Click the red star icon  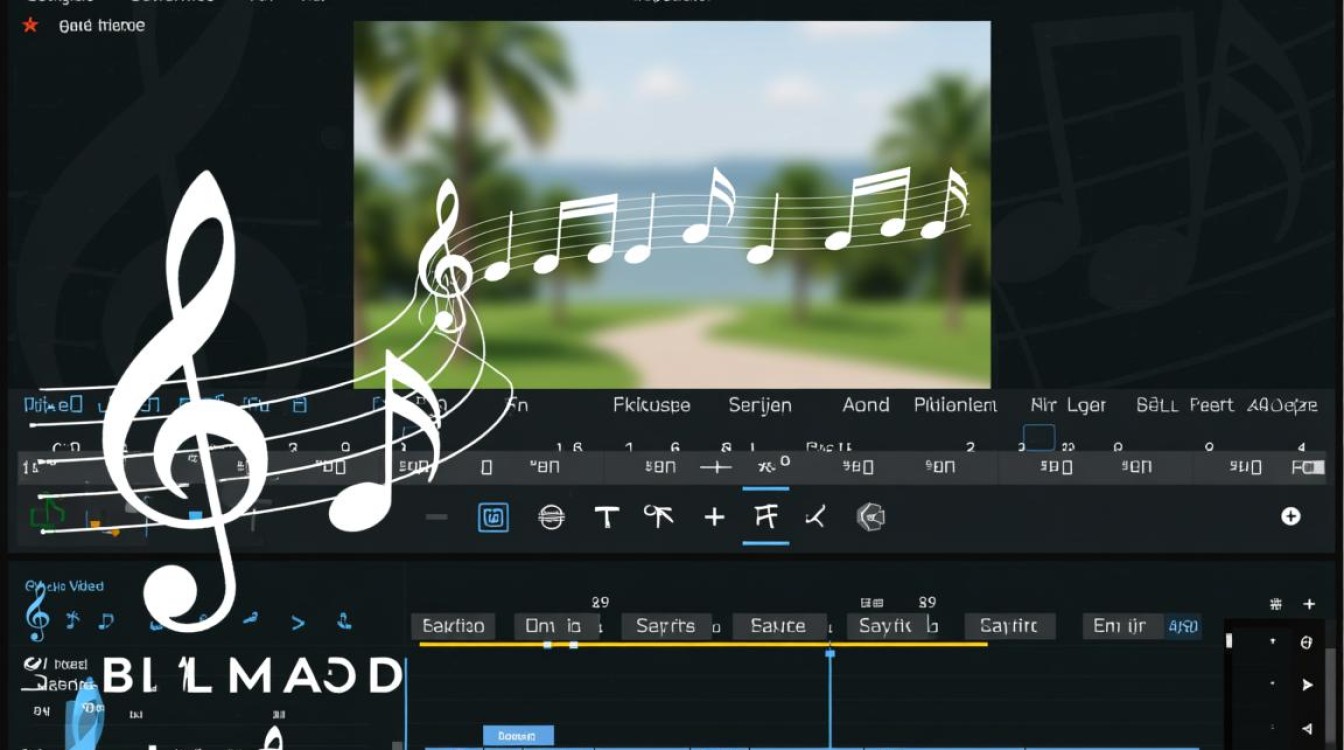(30, 25)
